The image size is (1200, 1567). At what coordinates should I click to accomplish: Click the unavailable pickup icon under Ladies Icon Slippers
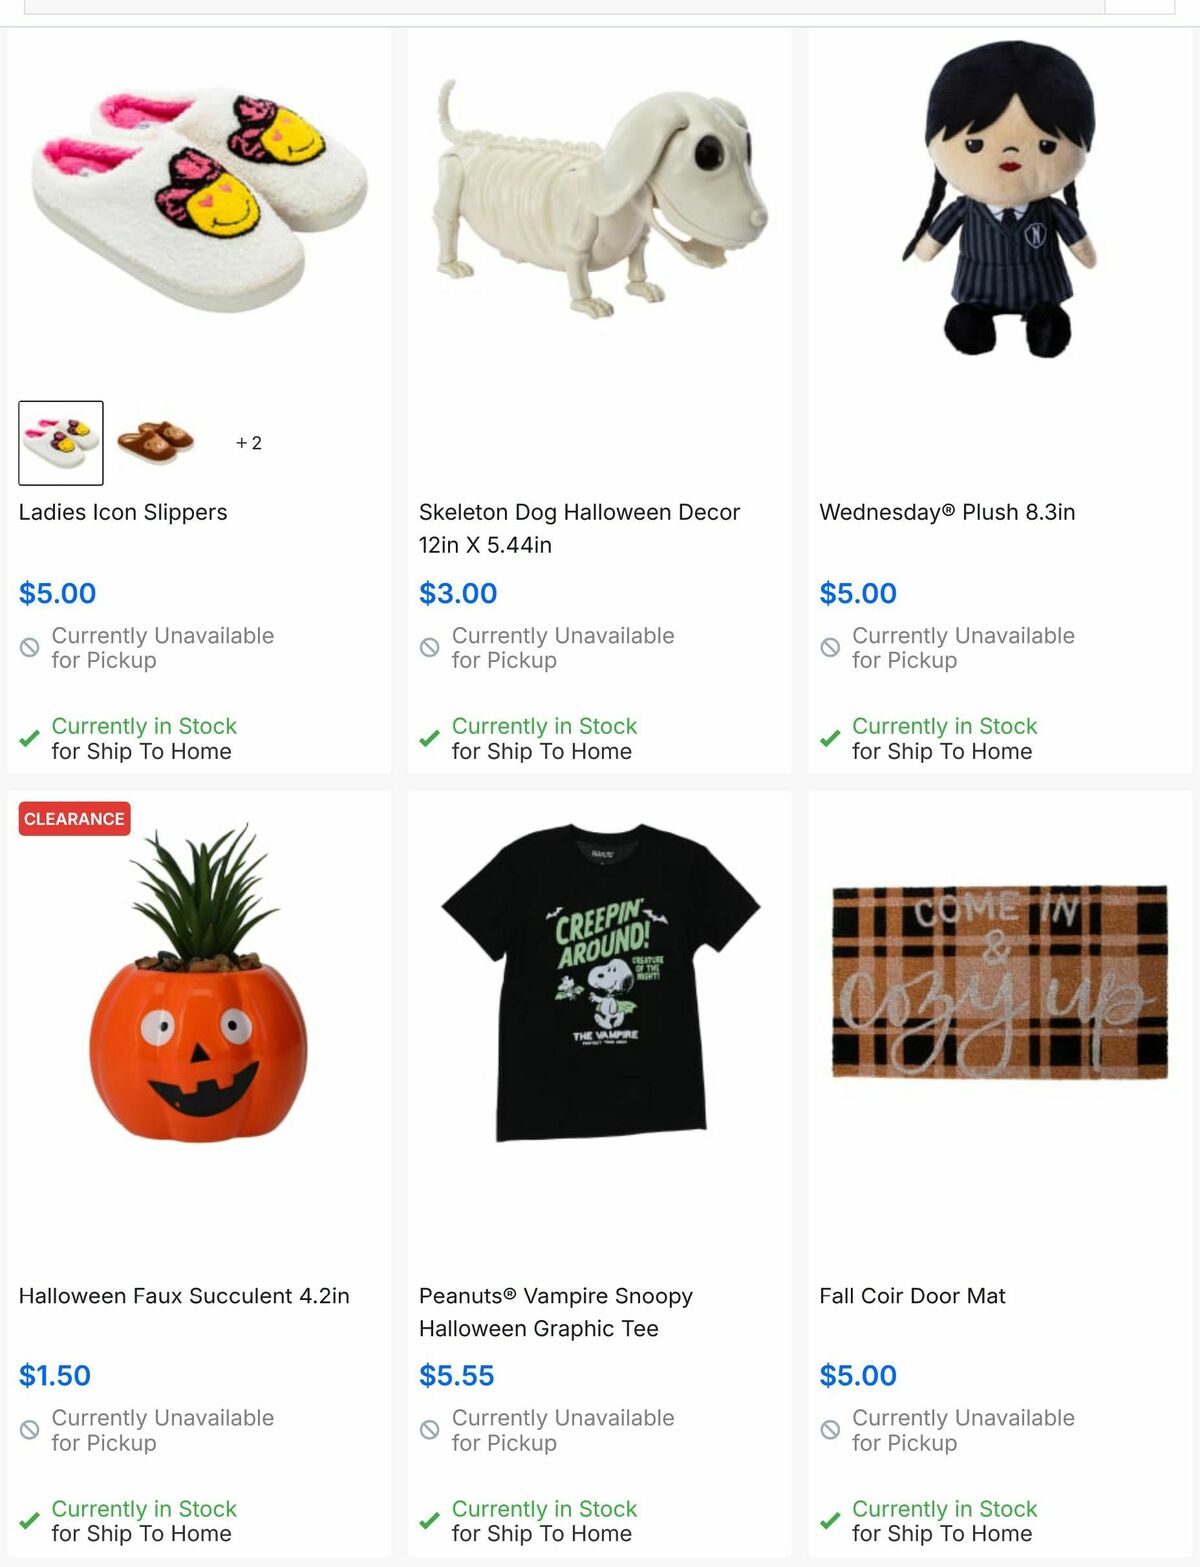(x=30, y=648)
